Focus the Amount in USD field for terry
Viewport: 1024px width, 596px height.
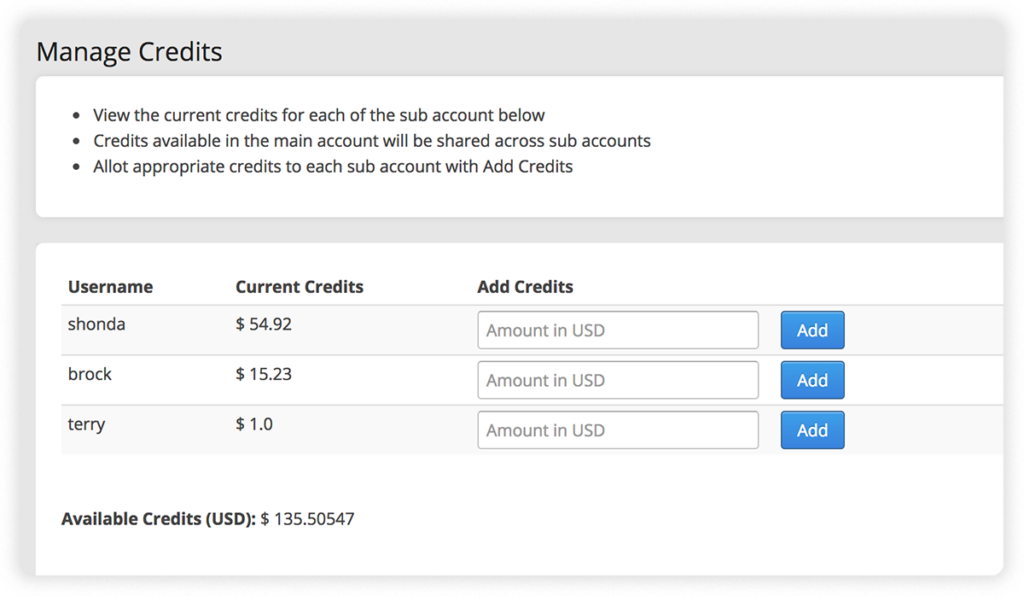pos(618,430)
